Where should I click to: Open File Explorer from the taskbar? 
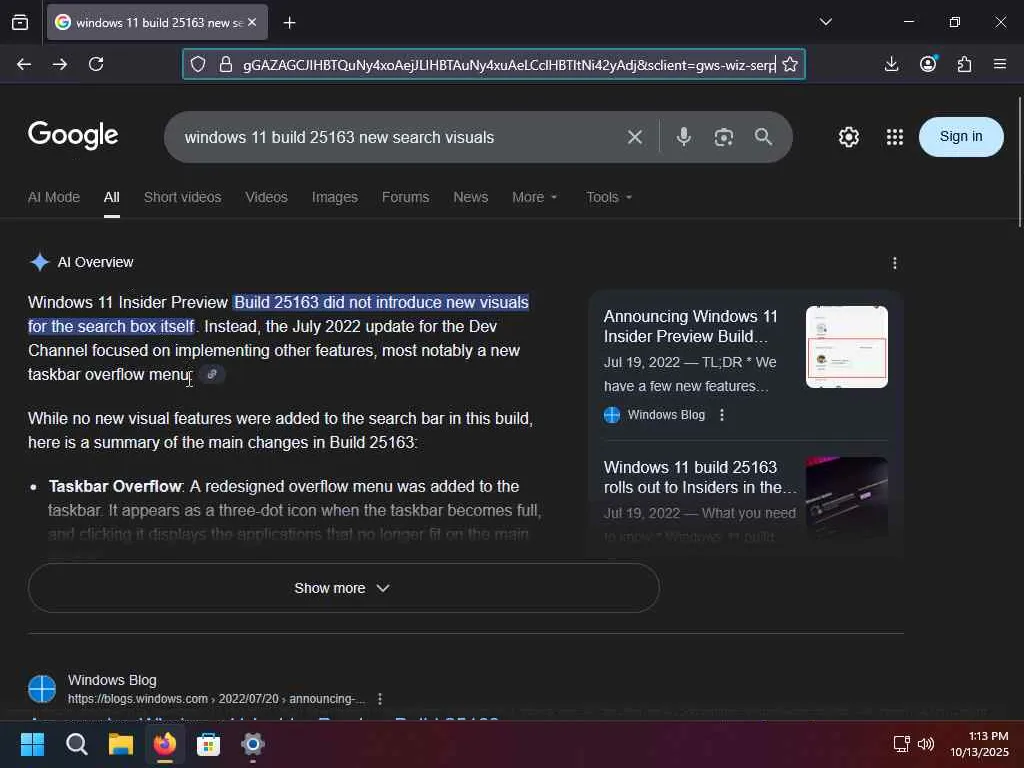(121, 744)
